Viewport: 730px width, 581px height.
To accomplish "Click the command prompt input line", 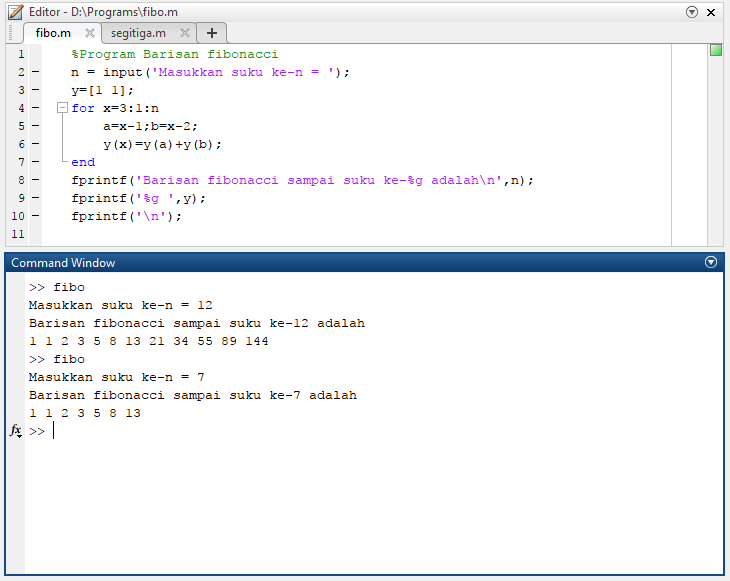I will point(300,431).
